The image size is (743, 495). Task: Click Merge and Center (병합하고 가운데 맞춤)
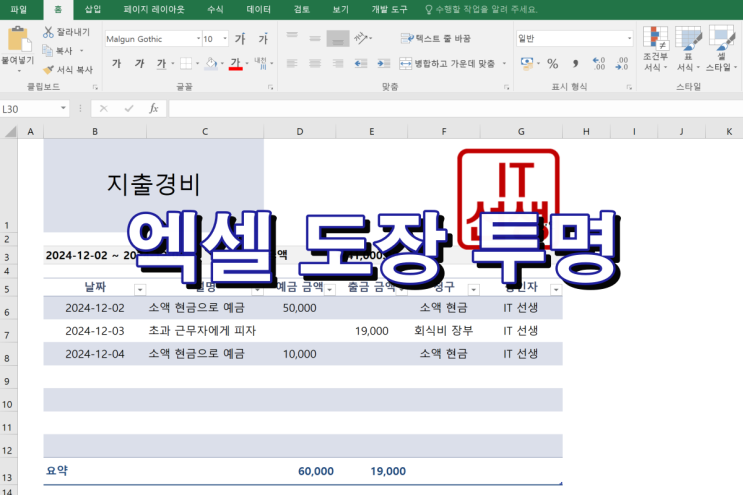tap(446, 63)
